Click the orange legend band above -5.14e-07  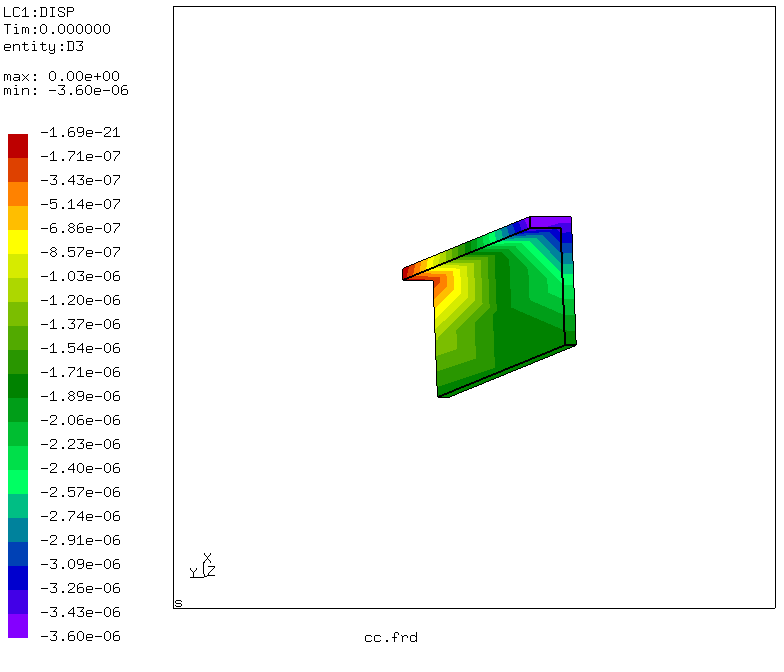(x=18, y=194)
